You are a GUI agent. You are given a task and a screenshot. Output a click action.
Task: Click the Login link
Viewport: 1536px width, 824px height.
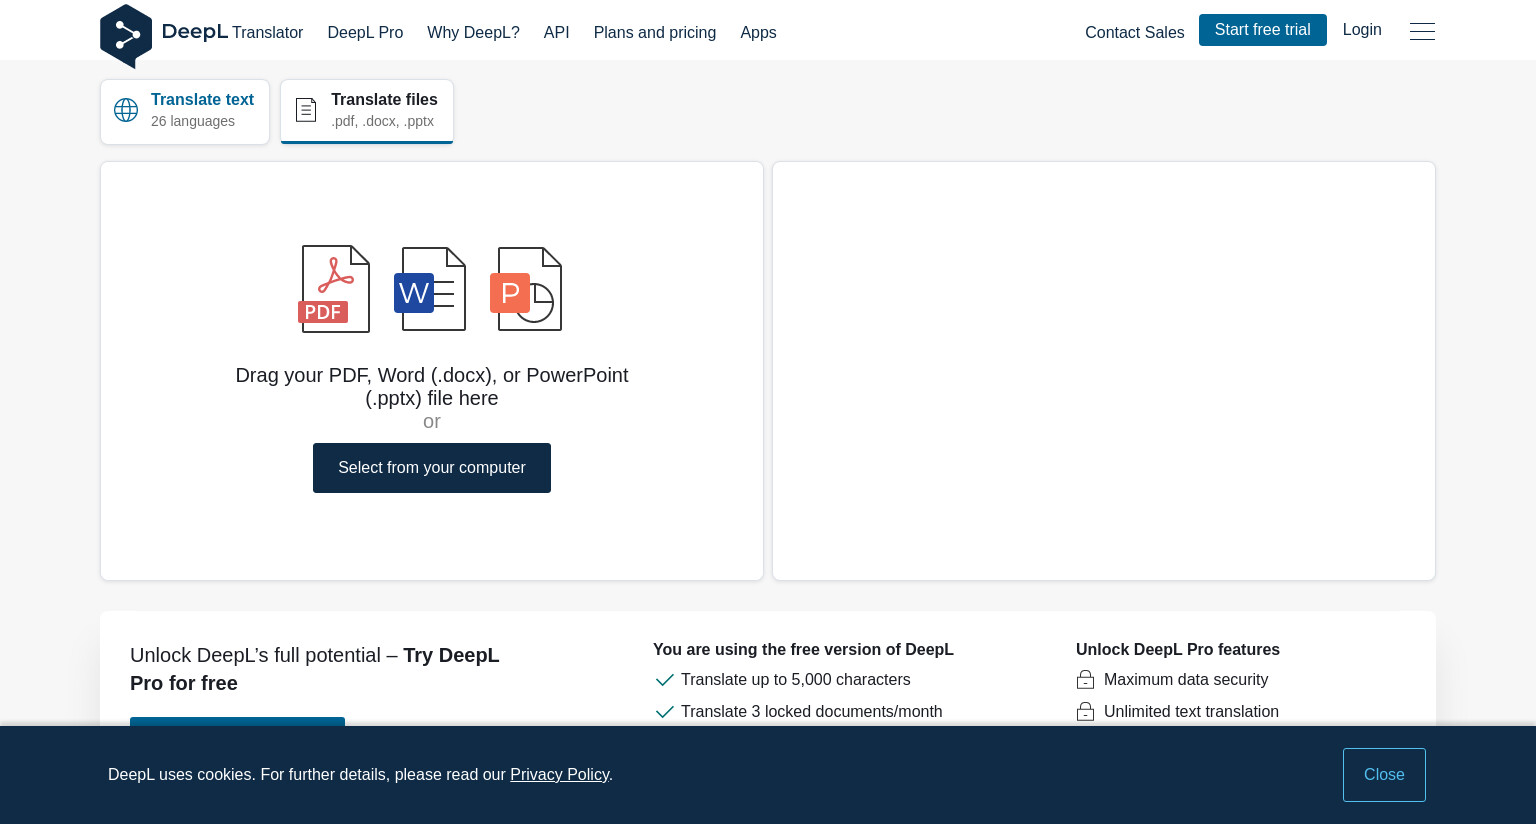[x=1362, y=30]
